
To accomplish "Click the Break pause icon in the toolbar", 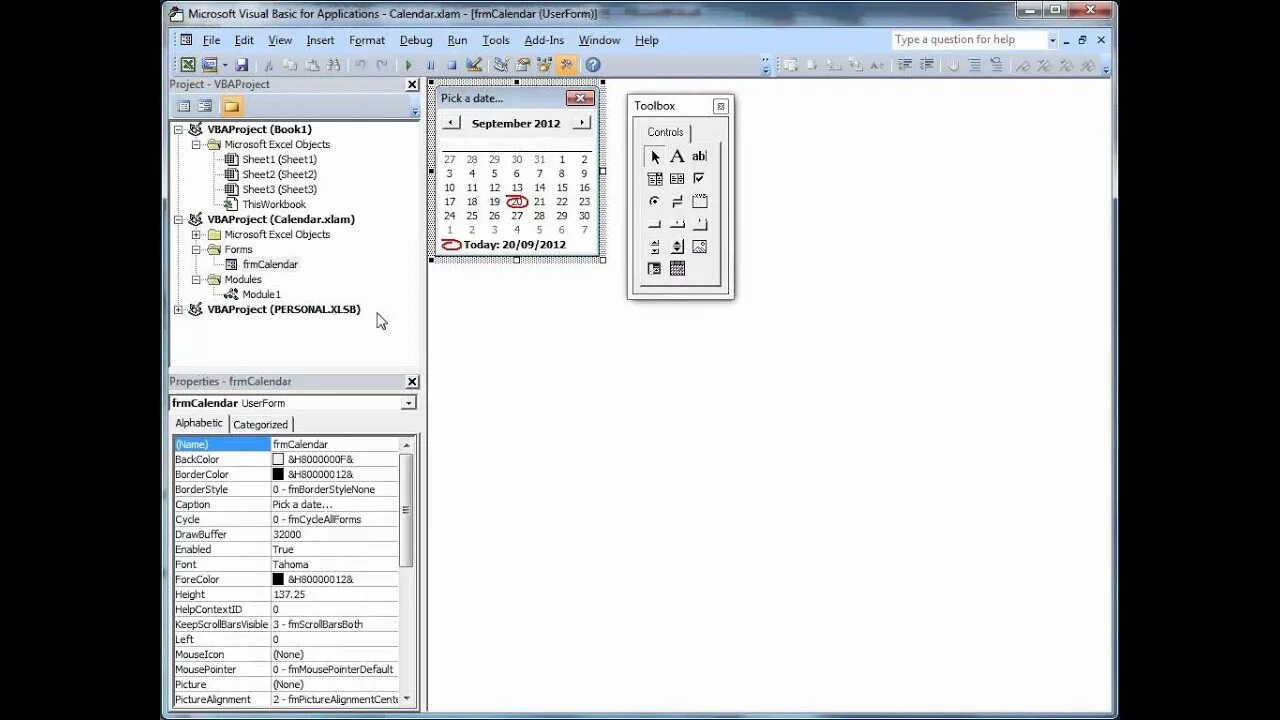I will pos(430,65).
